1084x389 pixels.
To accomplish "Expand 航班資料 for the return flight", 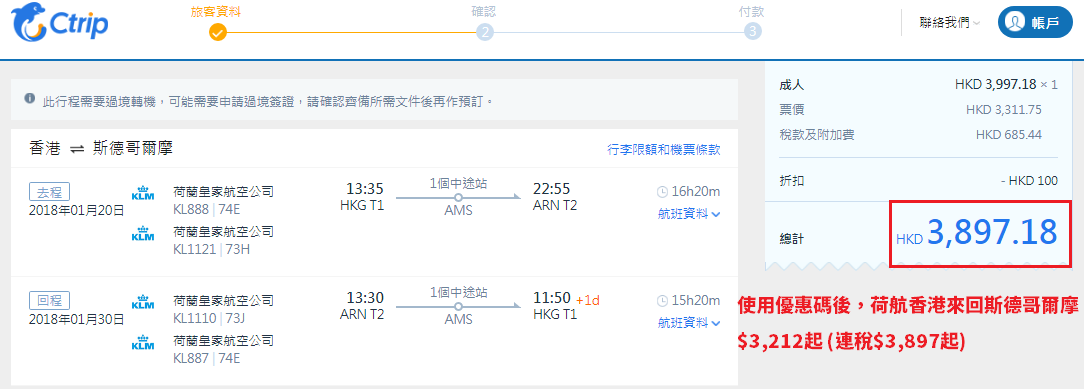I will [689, 323].
